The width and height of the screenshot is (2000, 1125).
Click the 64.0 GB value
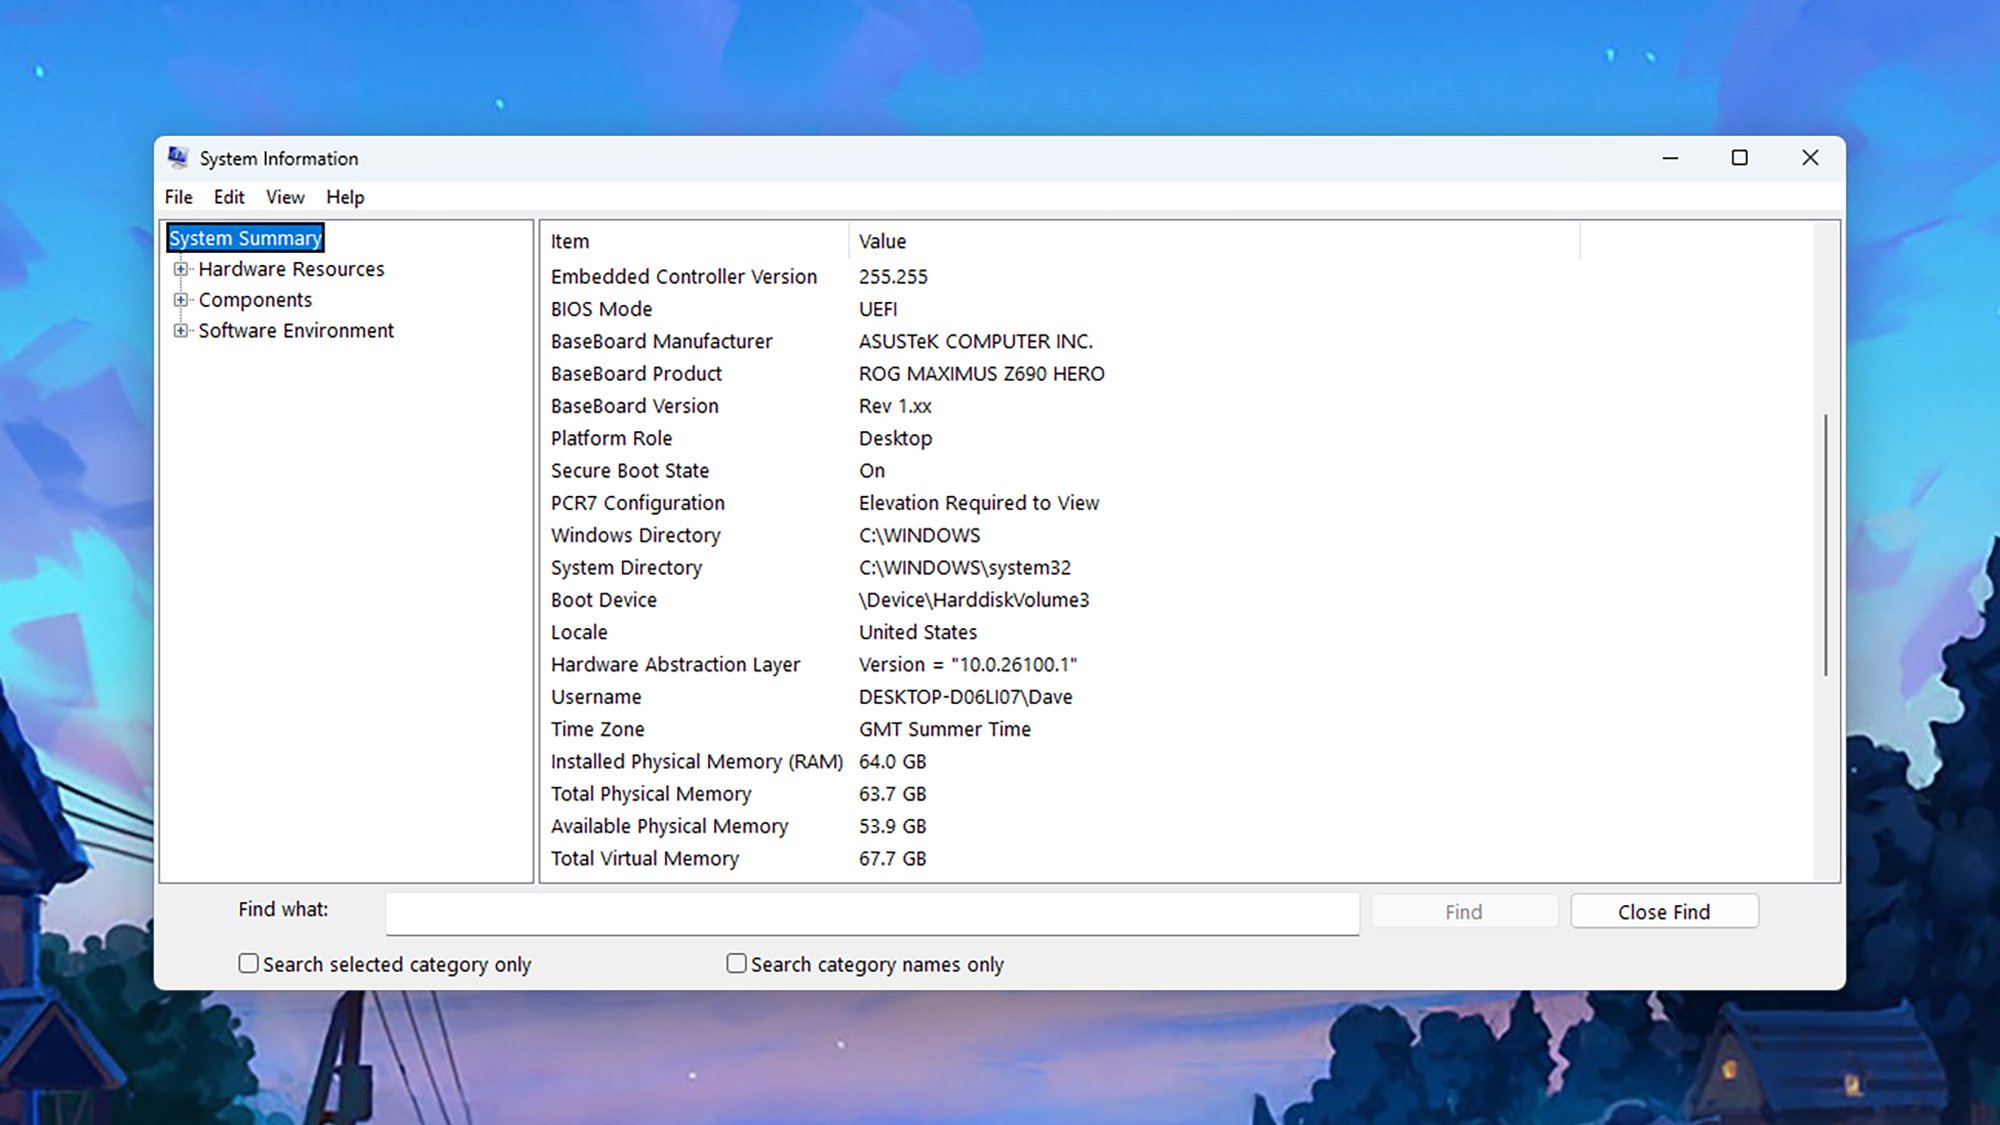pos(893,762)
